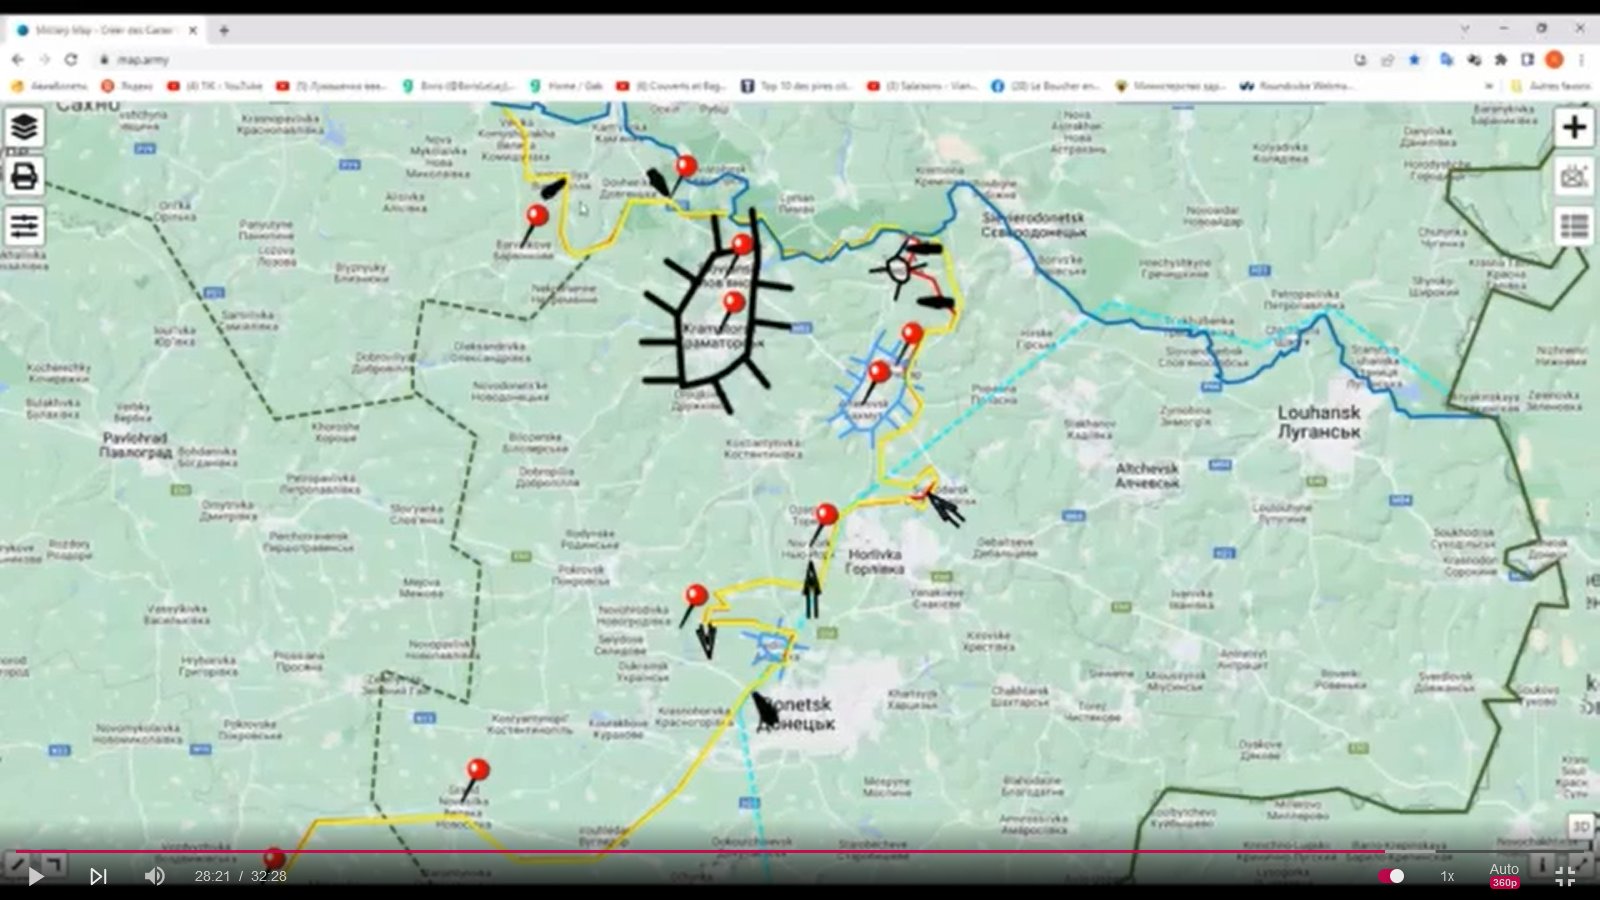This screenshot has width=1600, height=900.
Task: Switch map to 3D view
Action: point(1580,827)
